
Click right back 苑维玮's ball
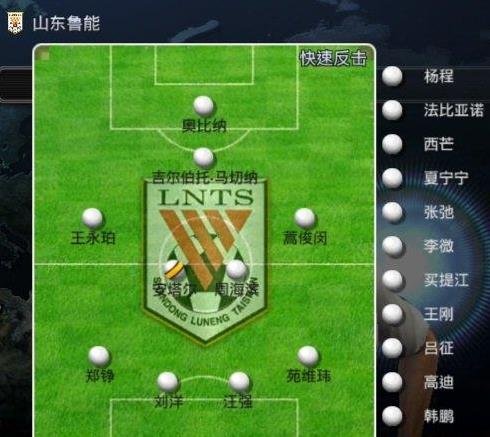[x=308, y=356]
